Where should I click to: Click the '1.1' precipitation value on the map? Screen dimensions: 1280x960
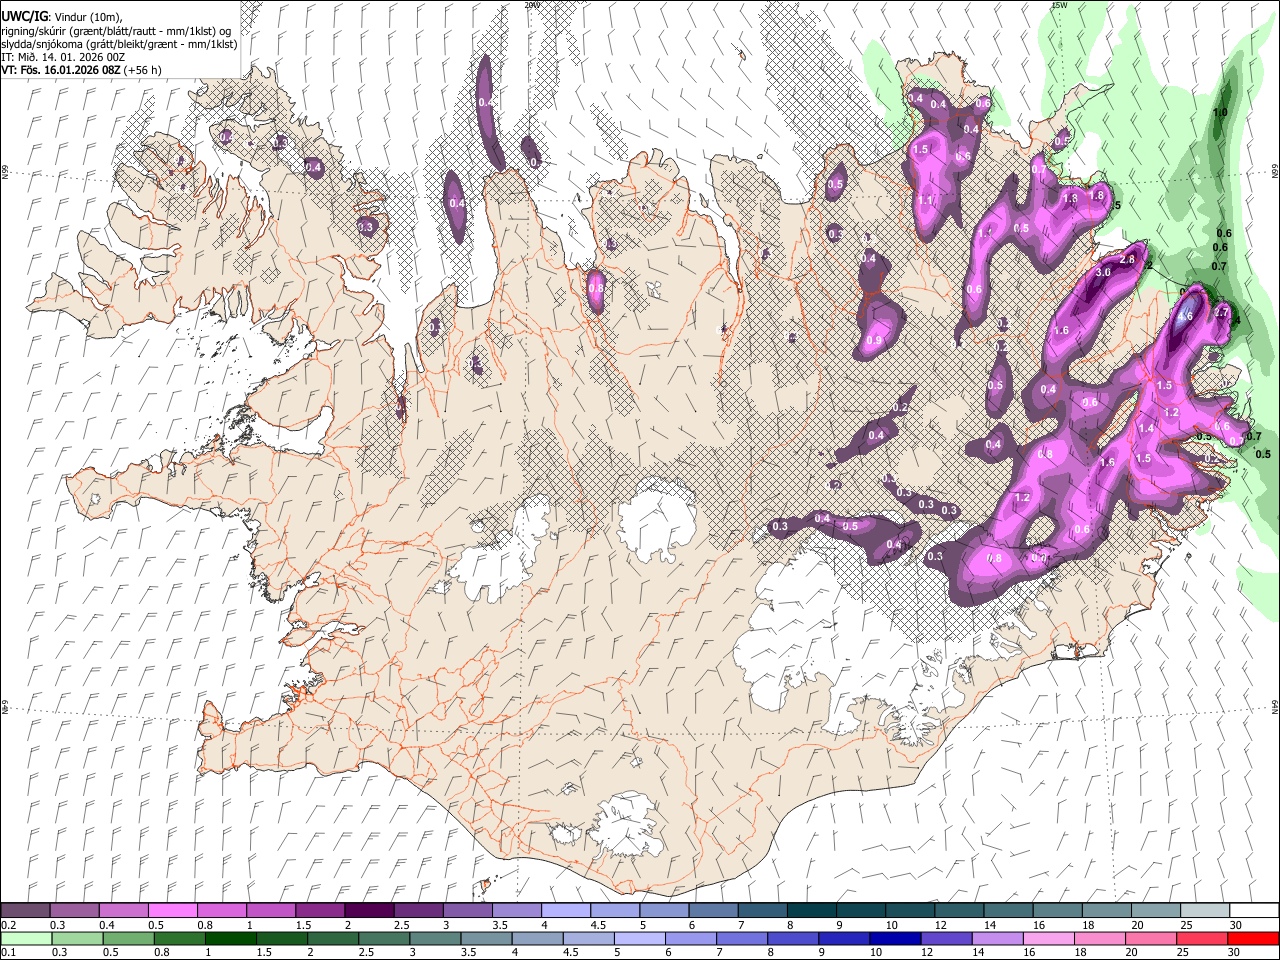click(926, 200)
